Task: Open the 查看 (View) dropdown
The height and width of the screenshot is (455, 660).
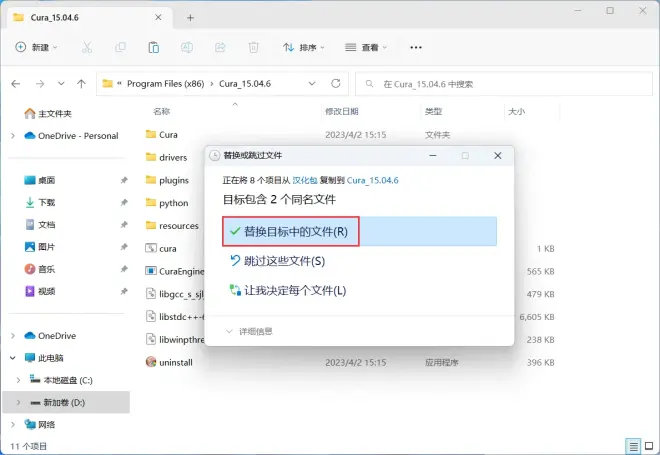Action: coord(365,47)
